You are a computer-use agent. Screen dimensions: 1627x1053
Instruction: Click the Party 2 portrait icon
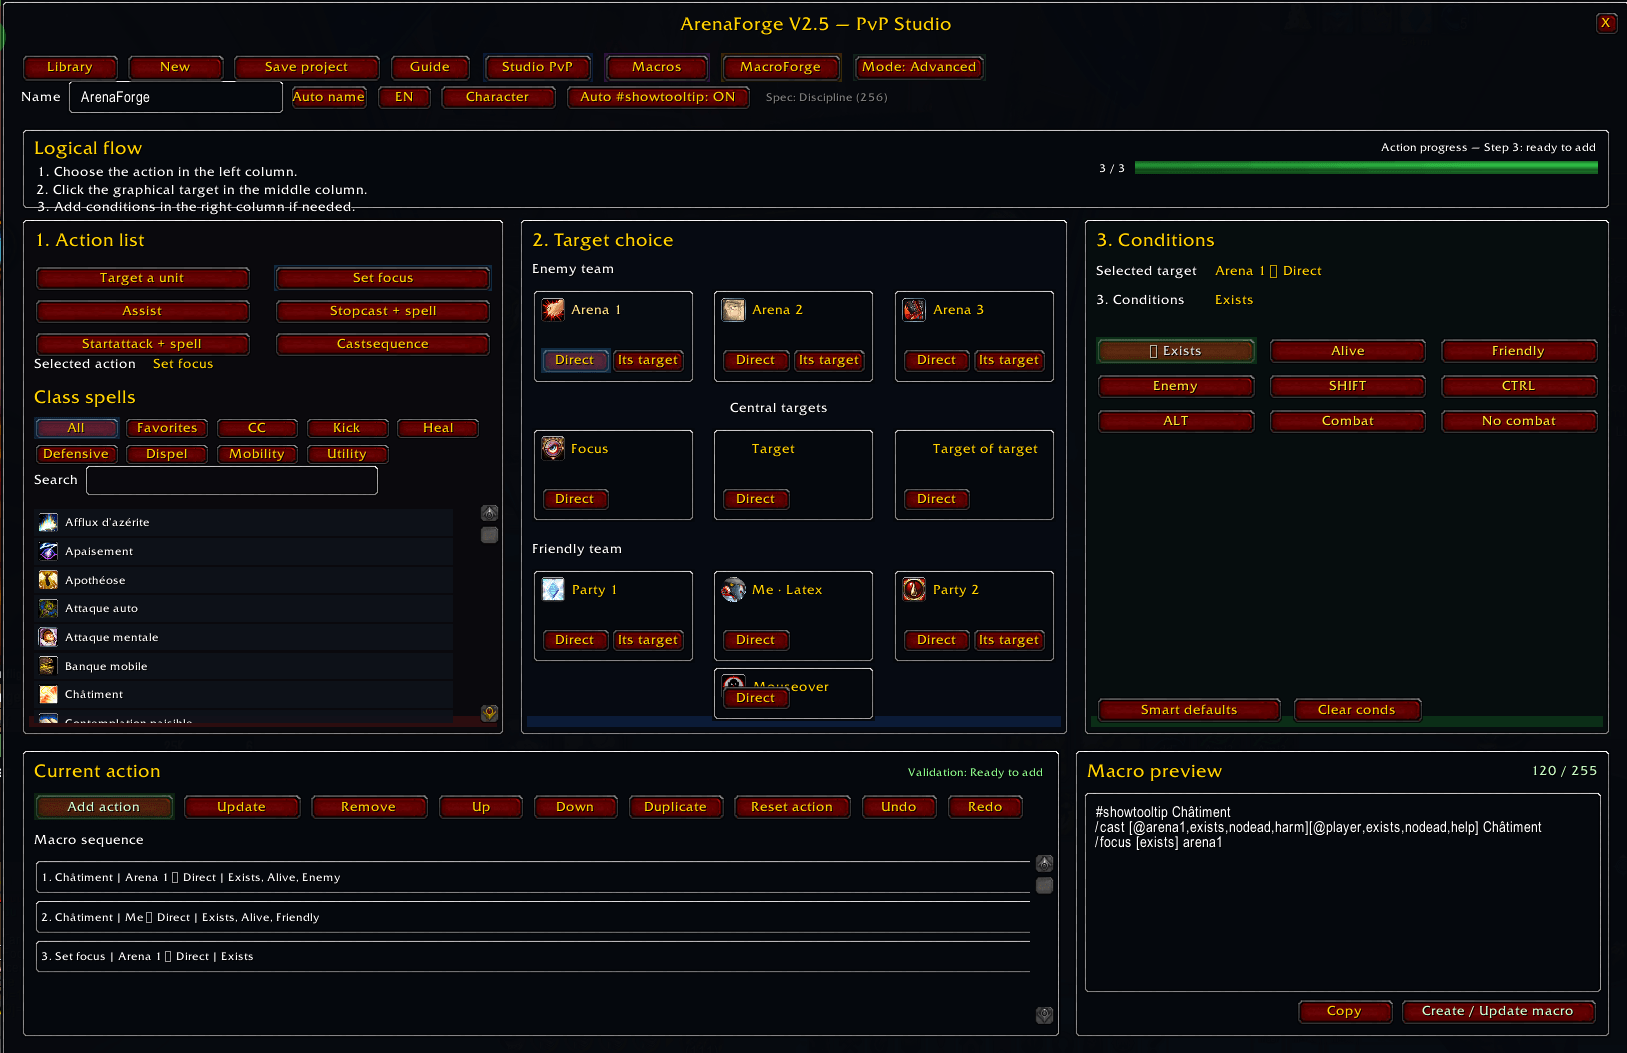tap(914, 589)
